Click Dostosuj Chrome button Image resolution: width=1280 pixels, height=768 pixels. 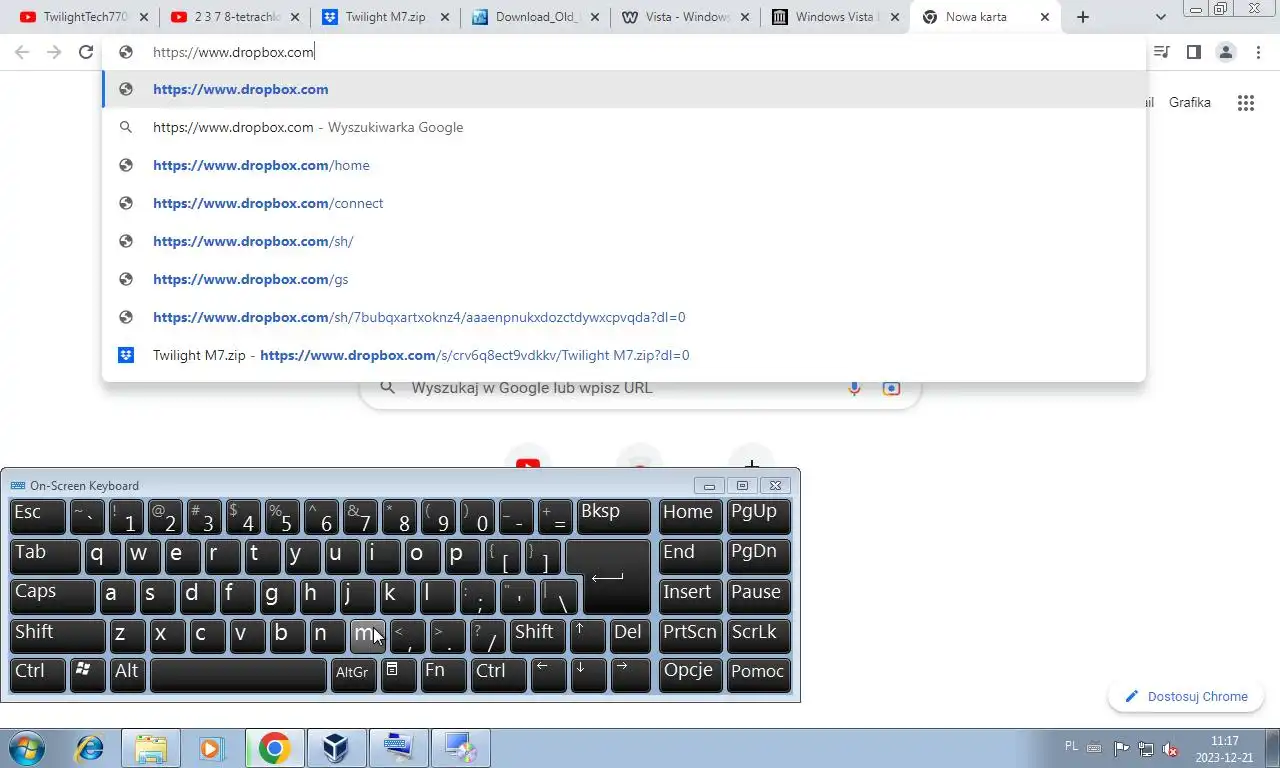[x=1185, y=696]
